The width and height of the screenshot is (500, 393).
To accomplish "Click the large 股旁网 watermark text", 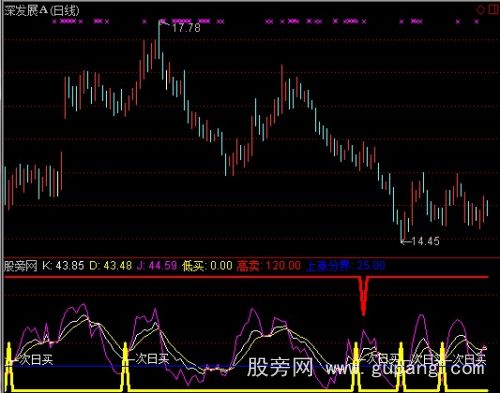I will (x=279, y=367).
